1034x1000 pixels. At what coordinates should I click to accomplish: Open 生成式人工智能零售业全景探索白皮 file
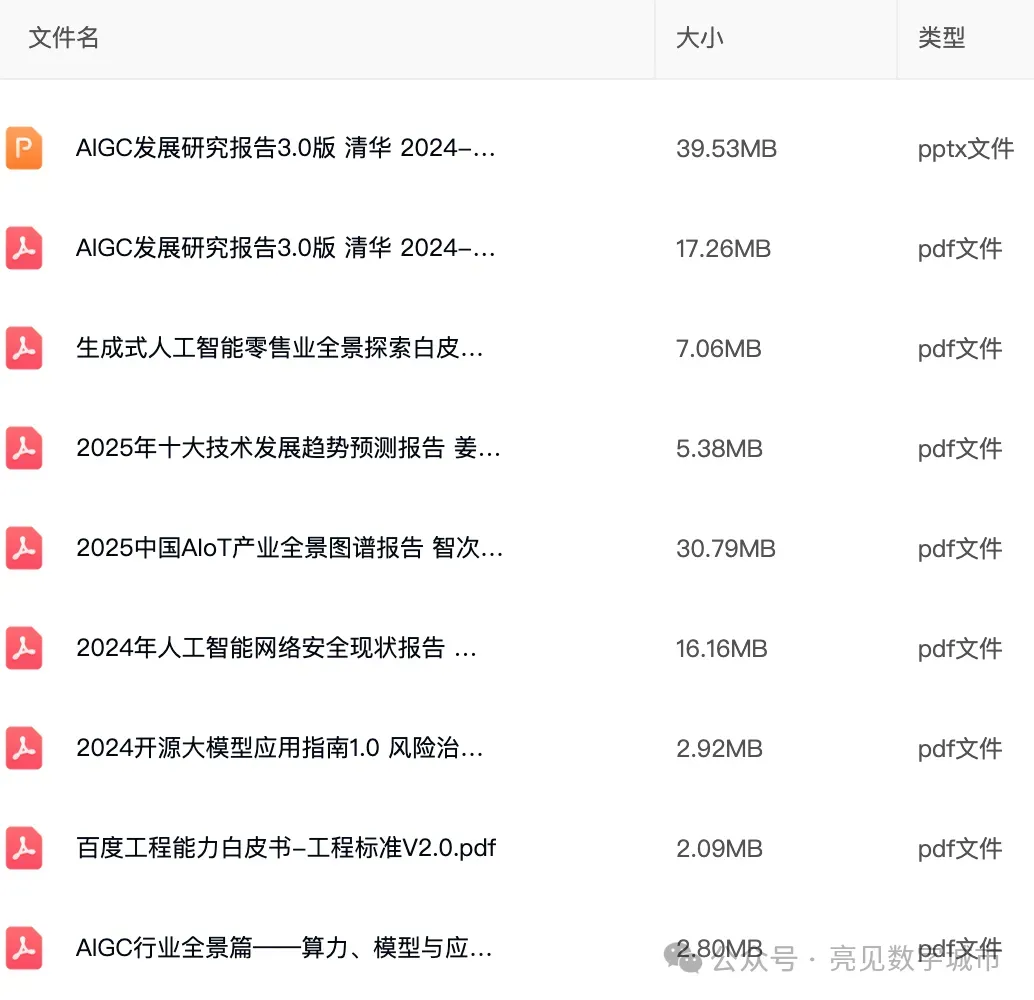280,348
